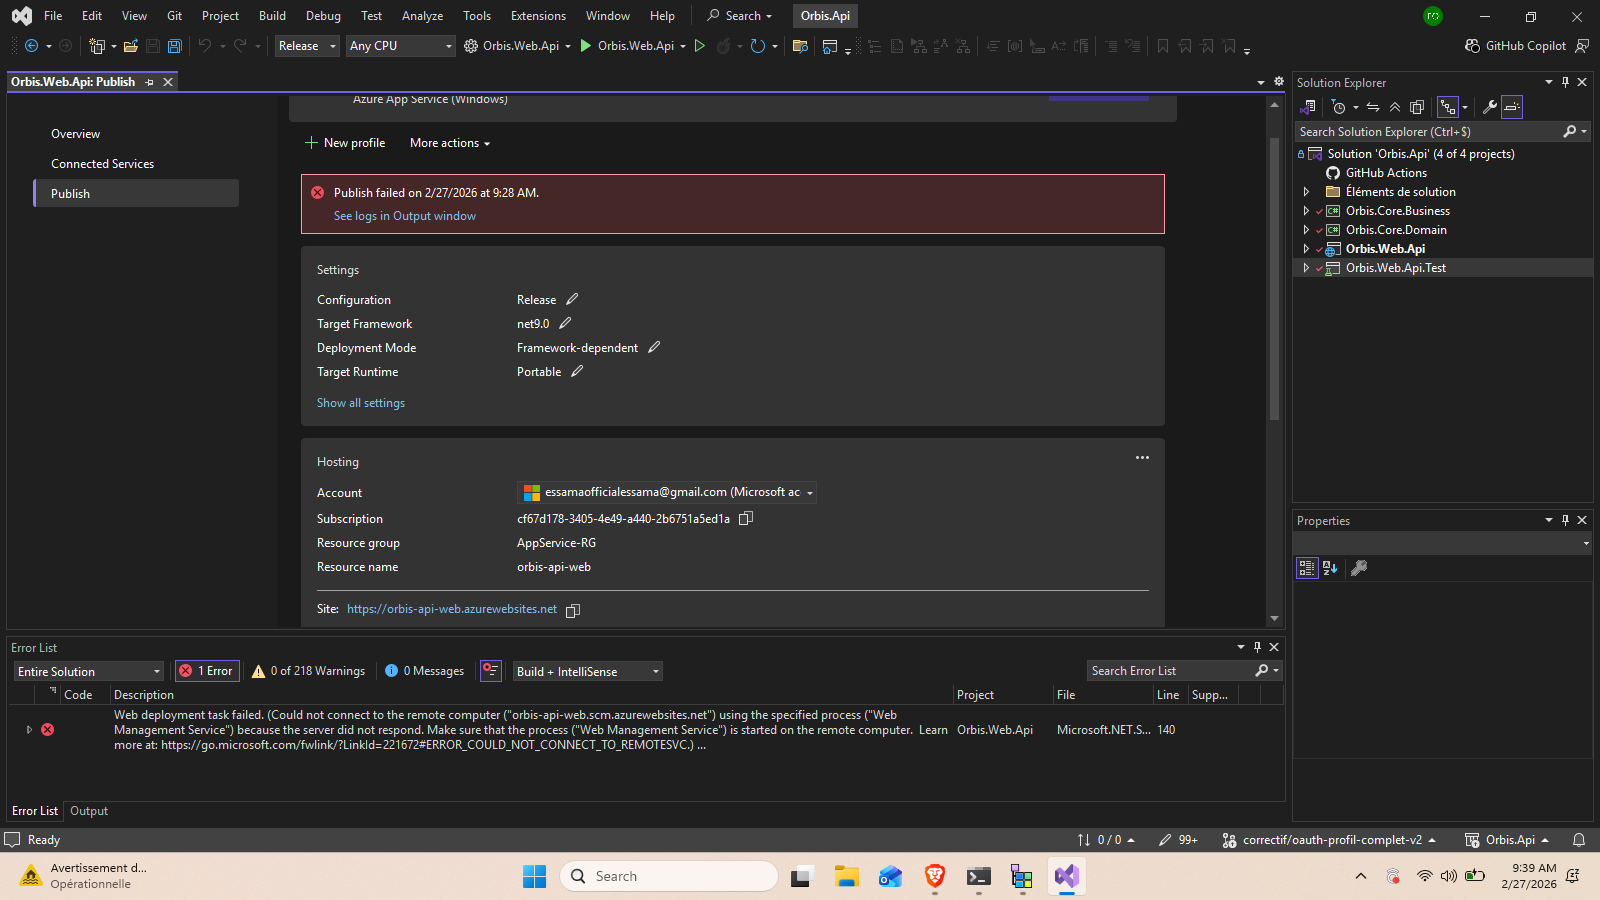Copy the Subscription ID with copy icon
This screenshot has height=900, width=1600.
(746, 518)
